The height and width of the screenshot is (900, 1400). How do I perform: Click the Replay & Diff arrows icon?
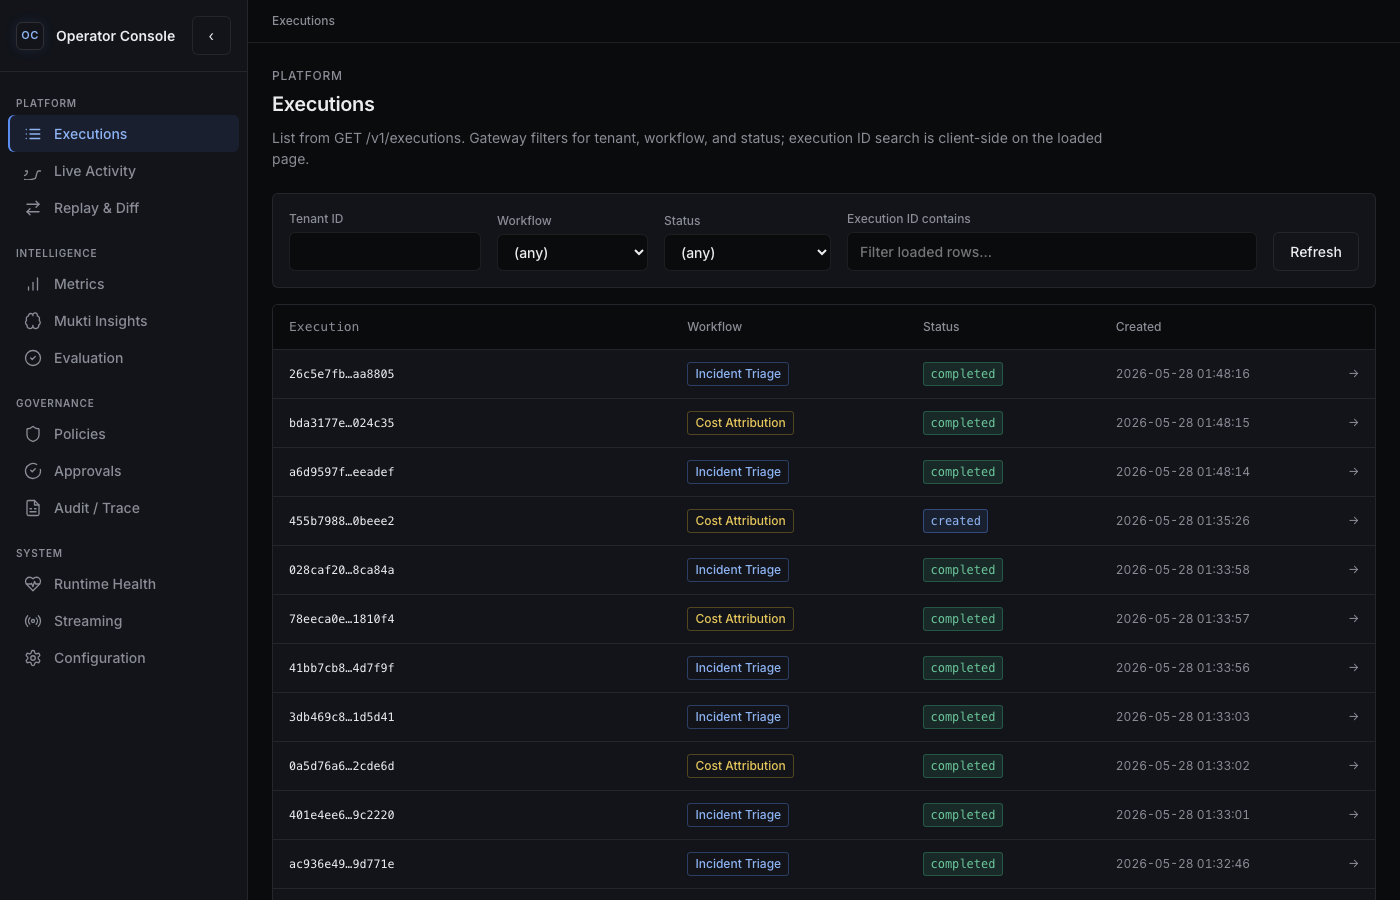tap(33, 208)
